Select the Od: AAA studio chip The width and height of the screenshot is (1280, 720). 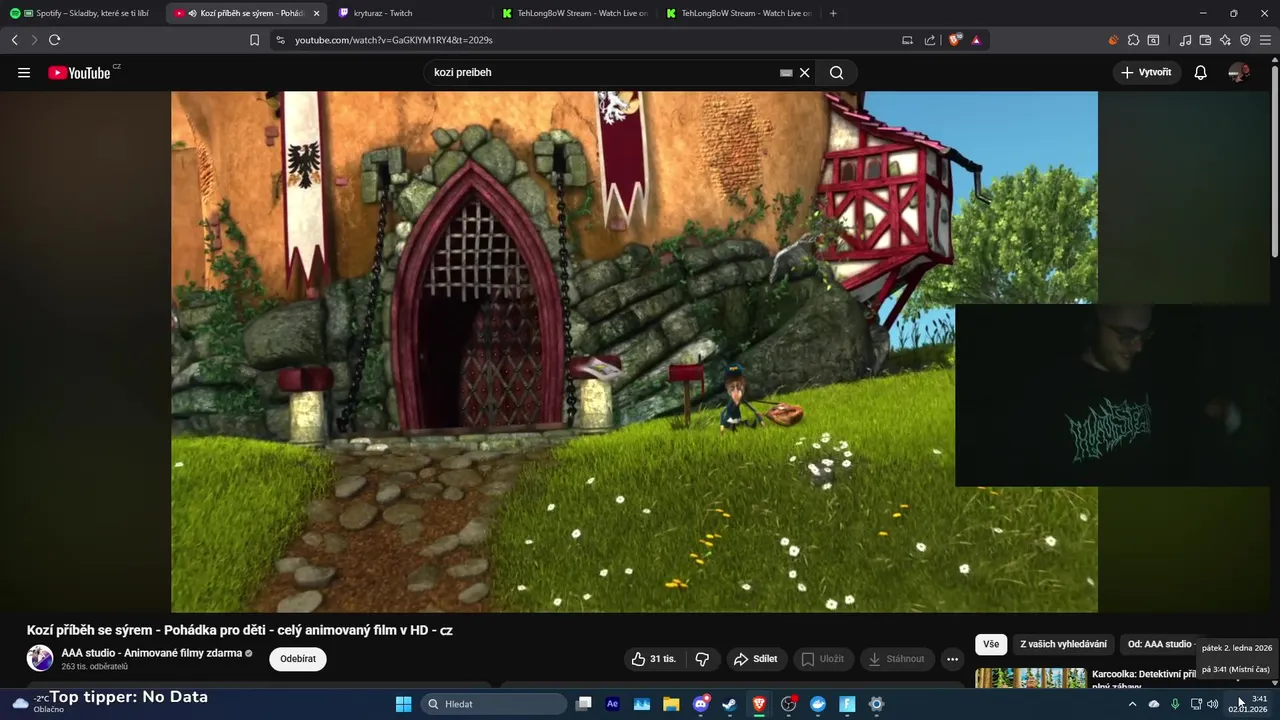point(1160,644)
